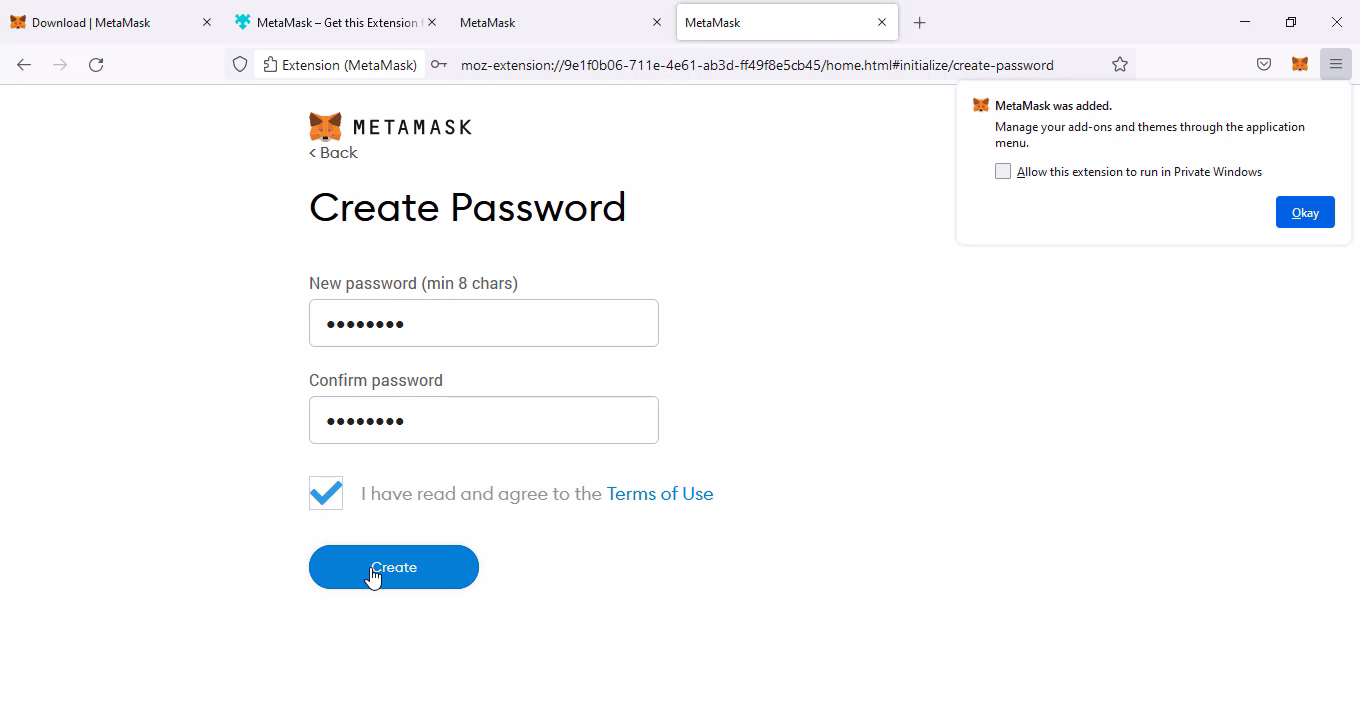Open a new tab with plus
The image size is (1360, 728).
pyautogui.click(x=920, y=22)
